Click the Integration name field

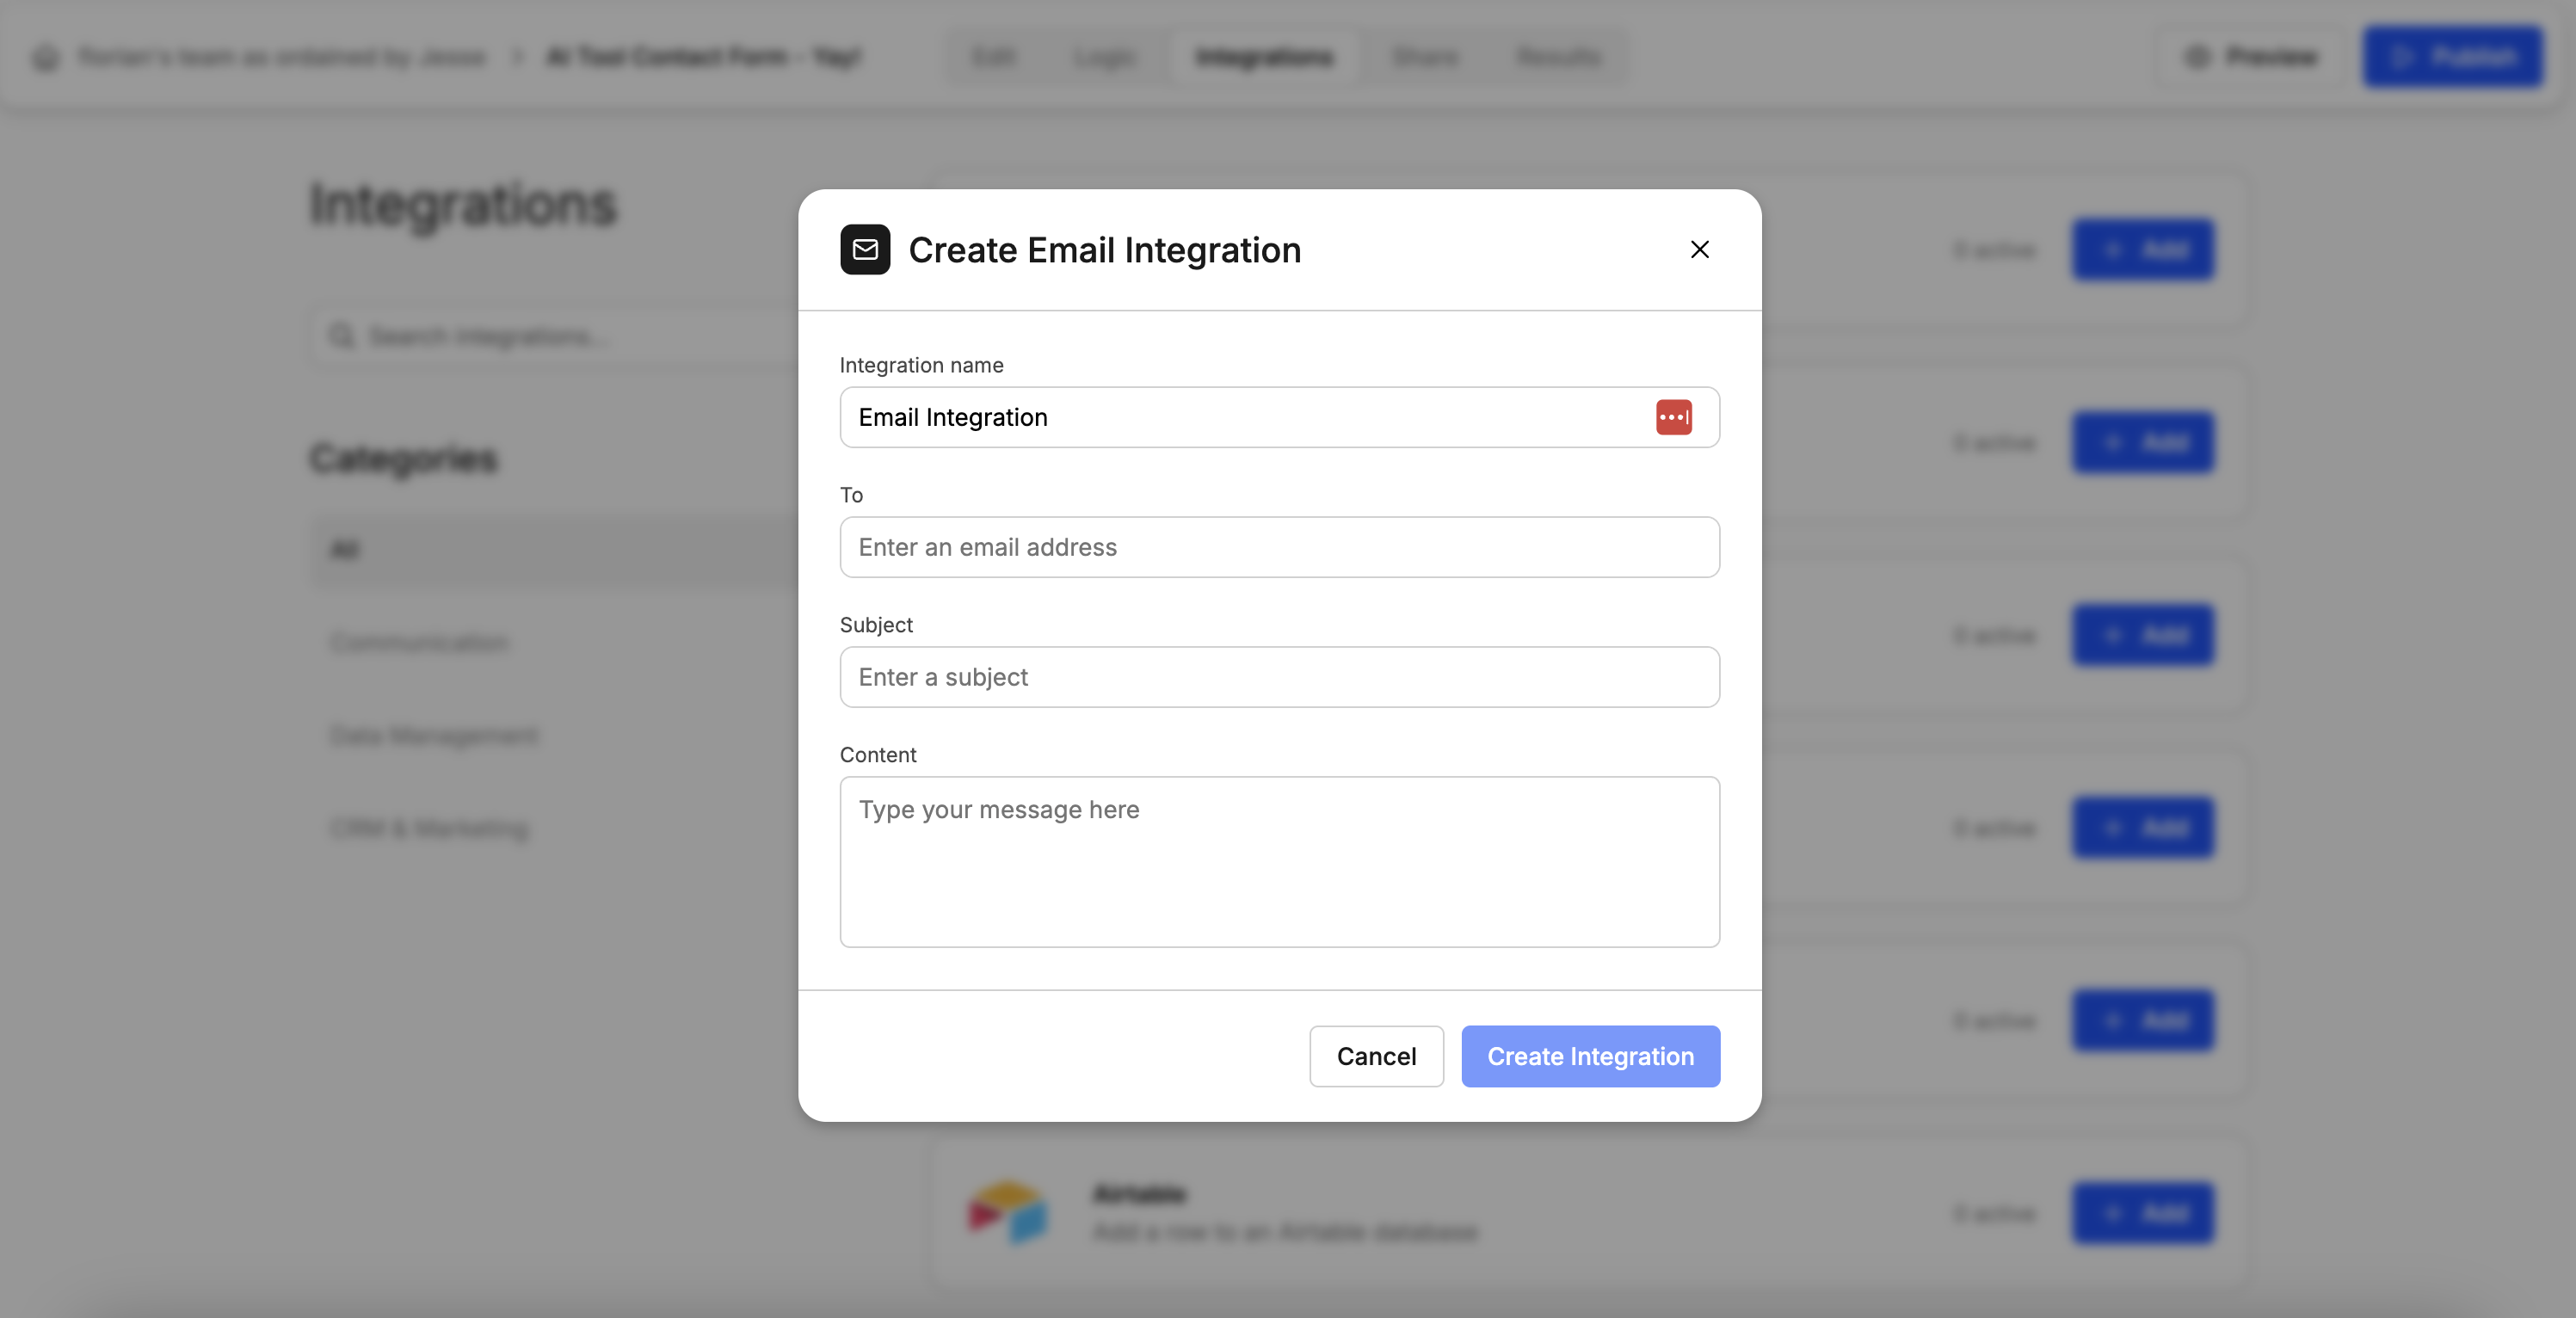pos(1240,417)
